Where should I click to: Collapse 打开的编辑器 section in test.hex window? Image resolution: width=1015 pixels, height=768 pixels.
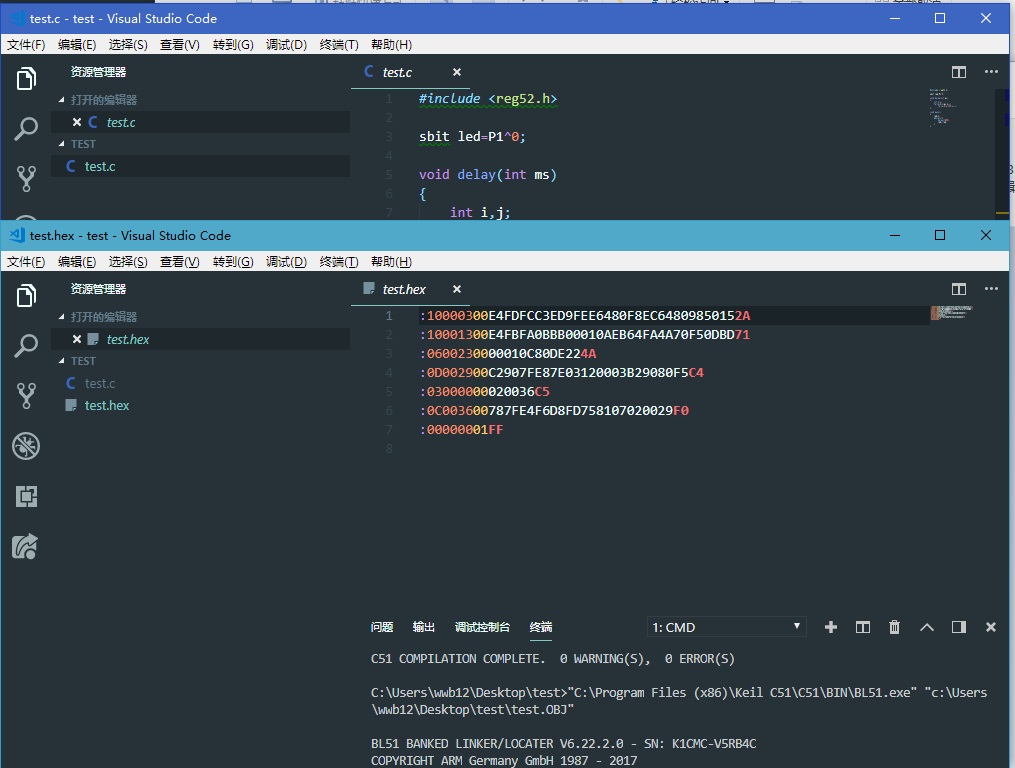tap(98, 317)
